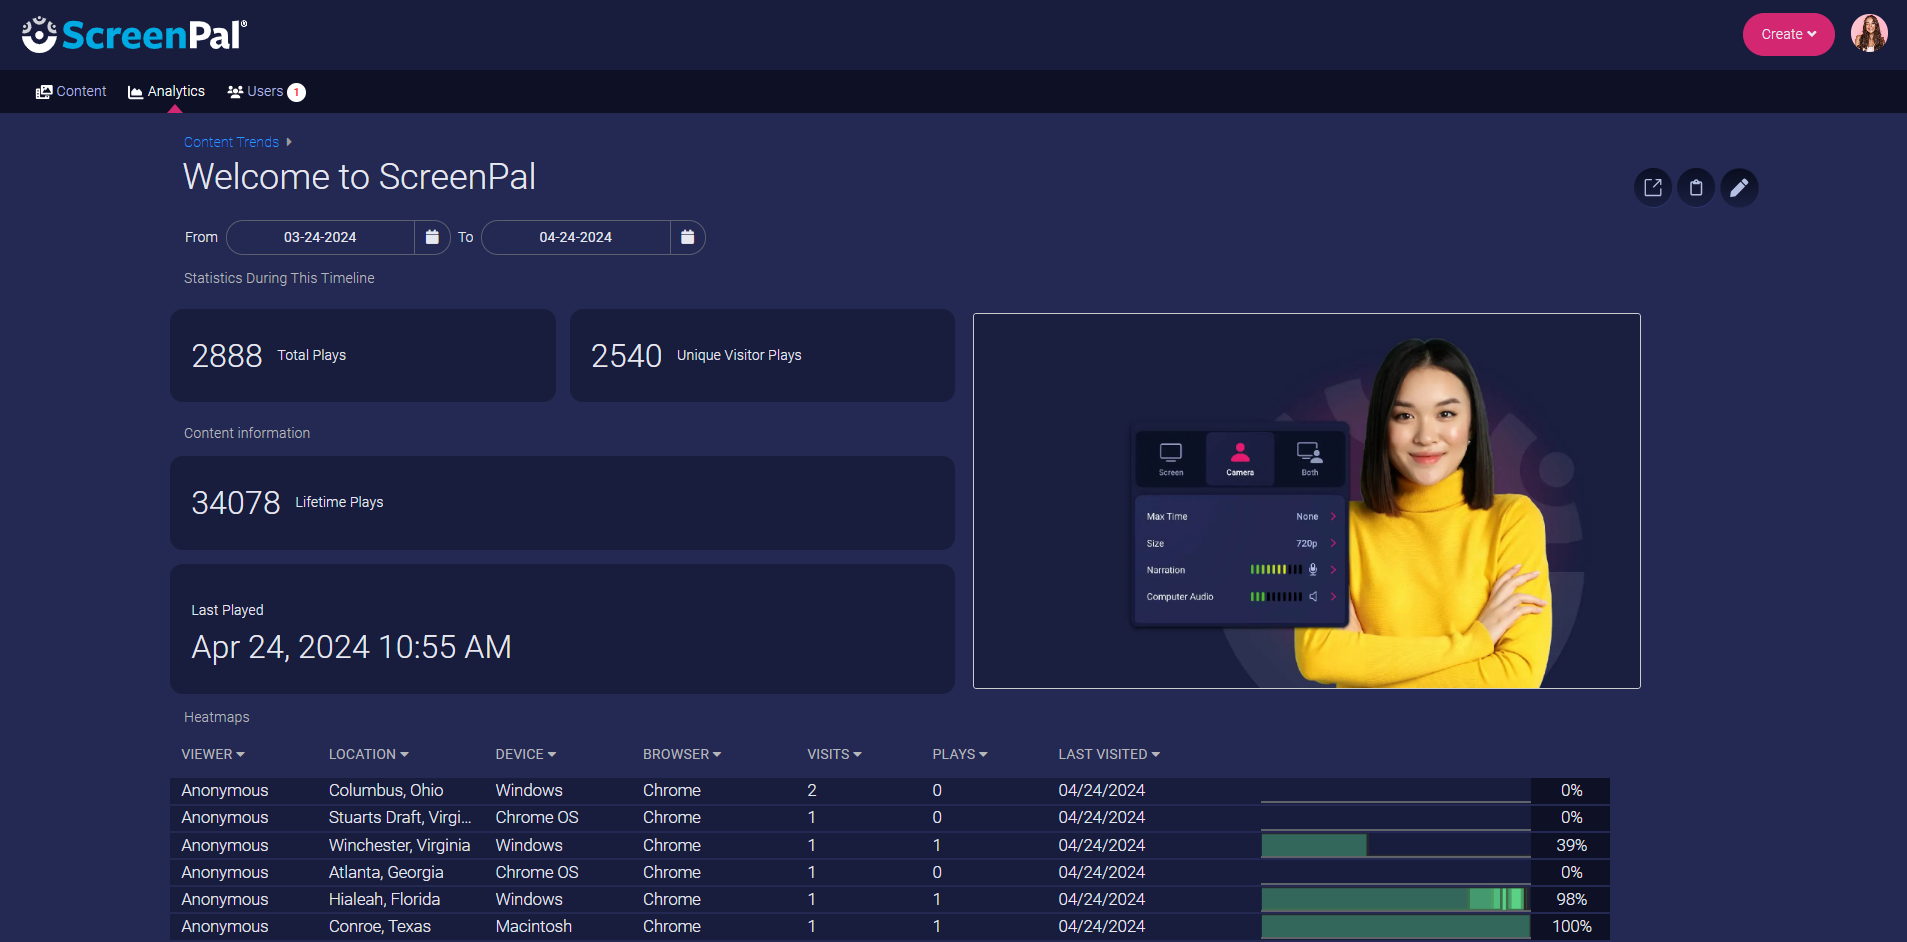
Task: Select the Winchester, Virginia location cell
Action: [400, 845]
